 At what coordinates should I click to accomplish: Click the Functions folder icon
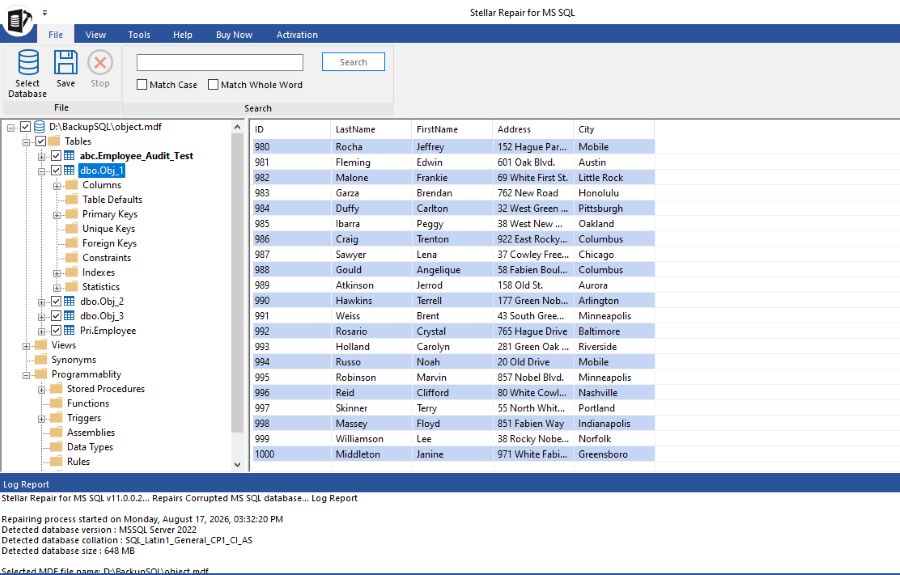[x=56, y=403]
